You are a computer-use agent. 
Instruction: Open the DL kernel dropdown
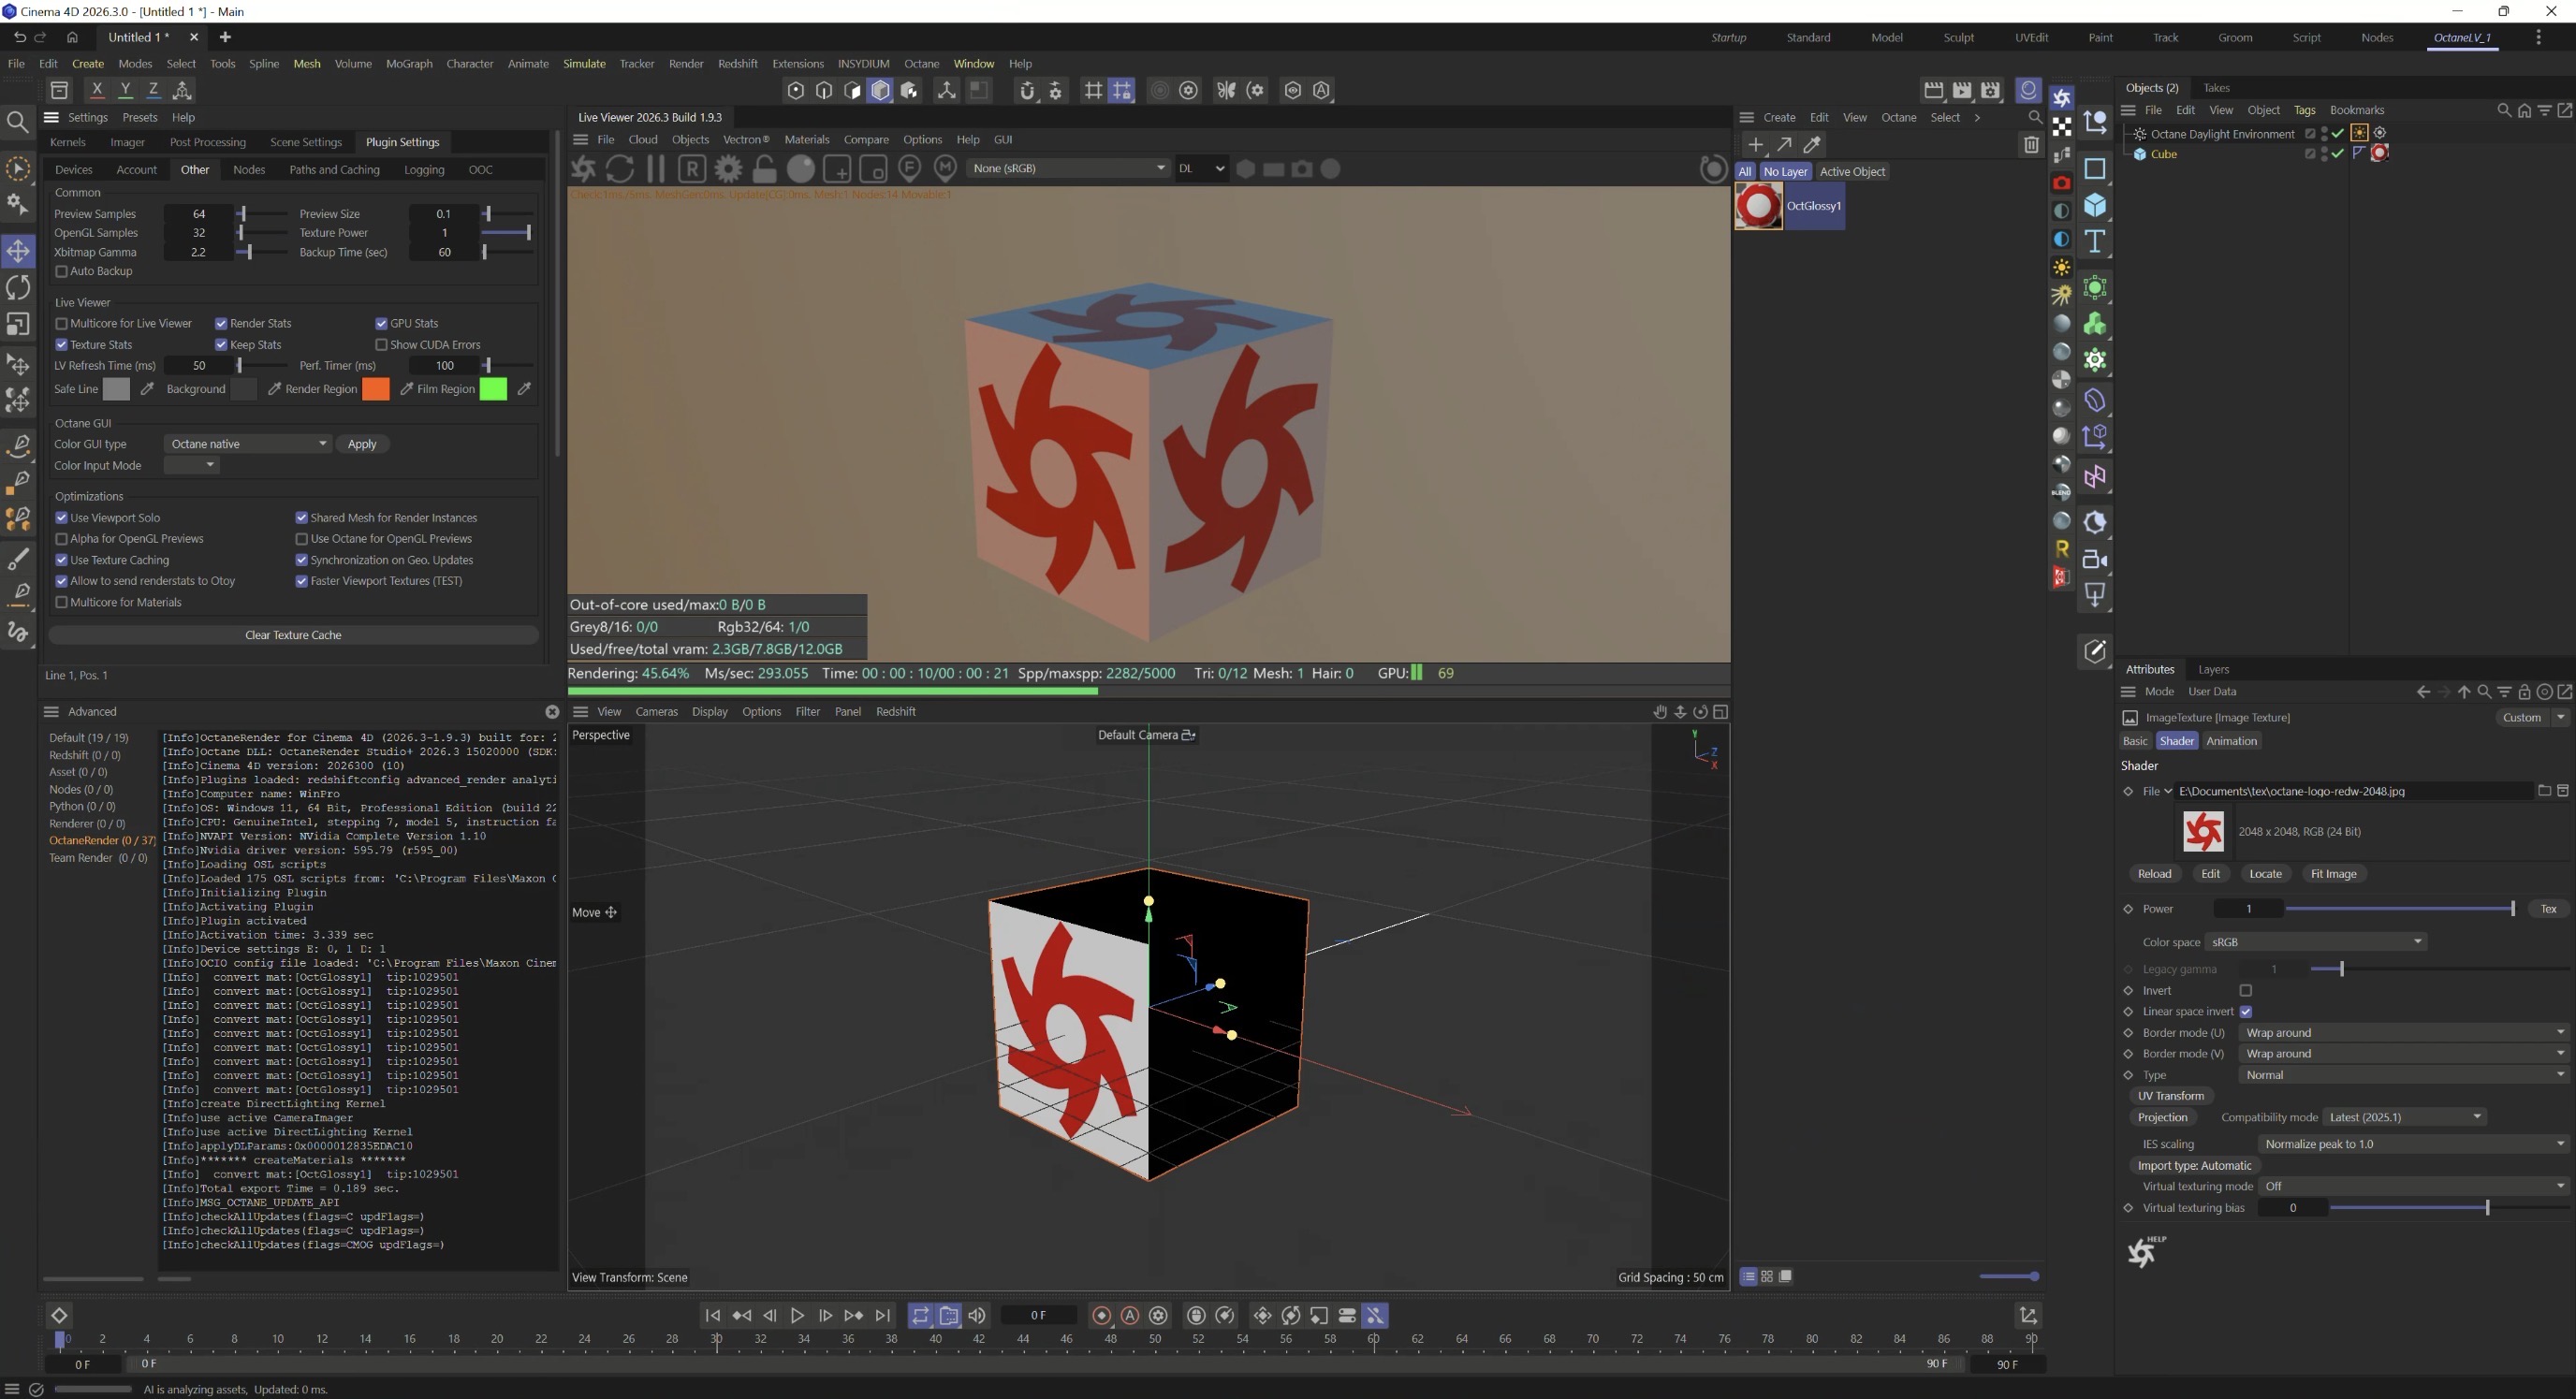pos(1201,168)
